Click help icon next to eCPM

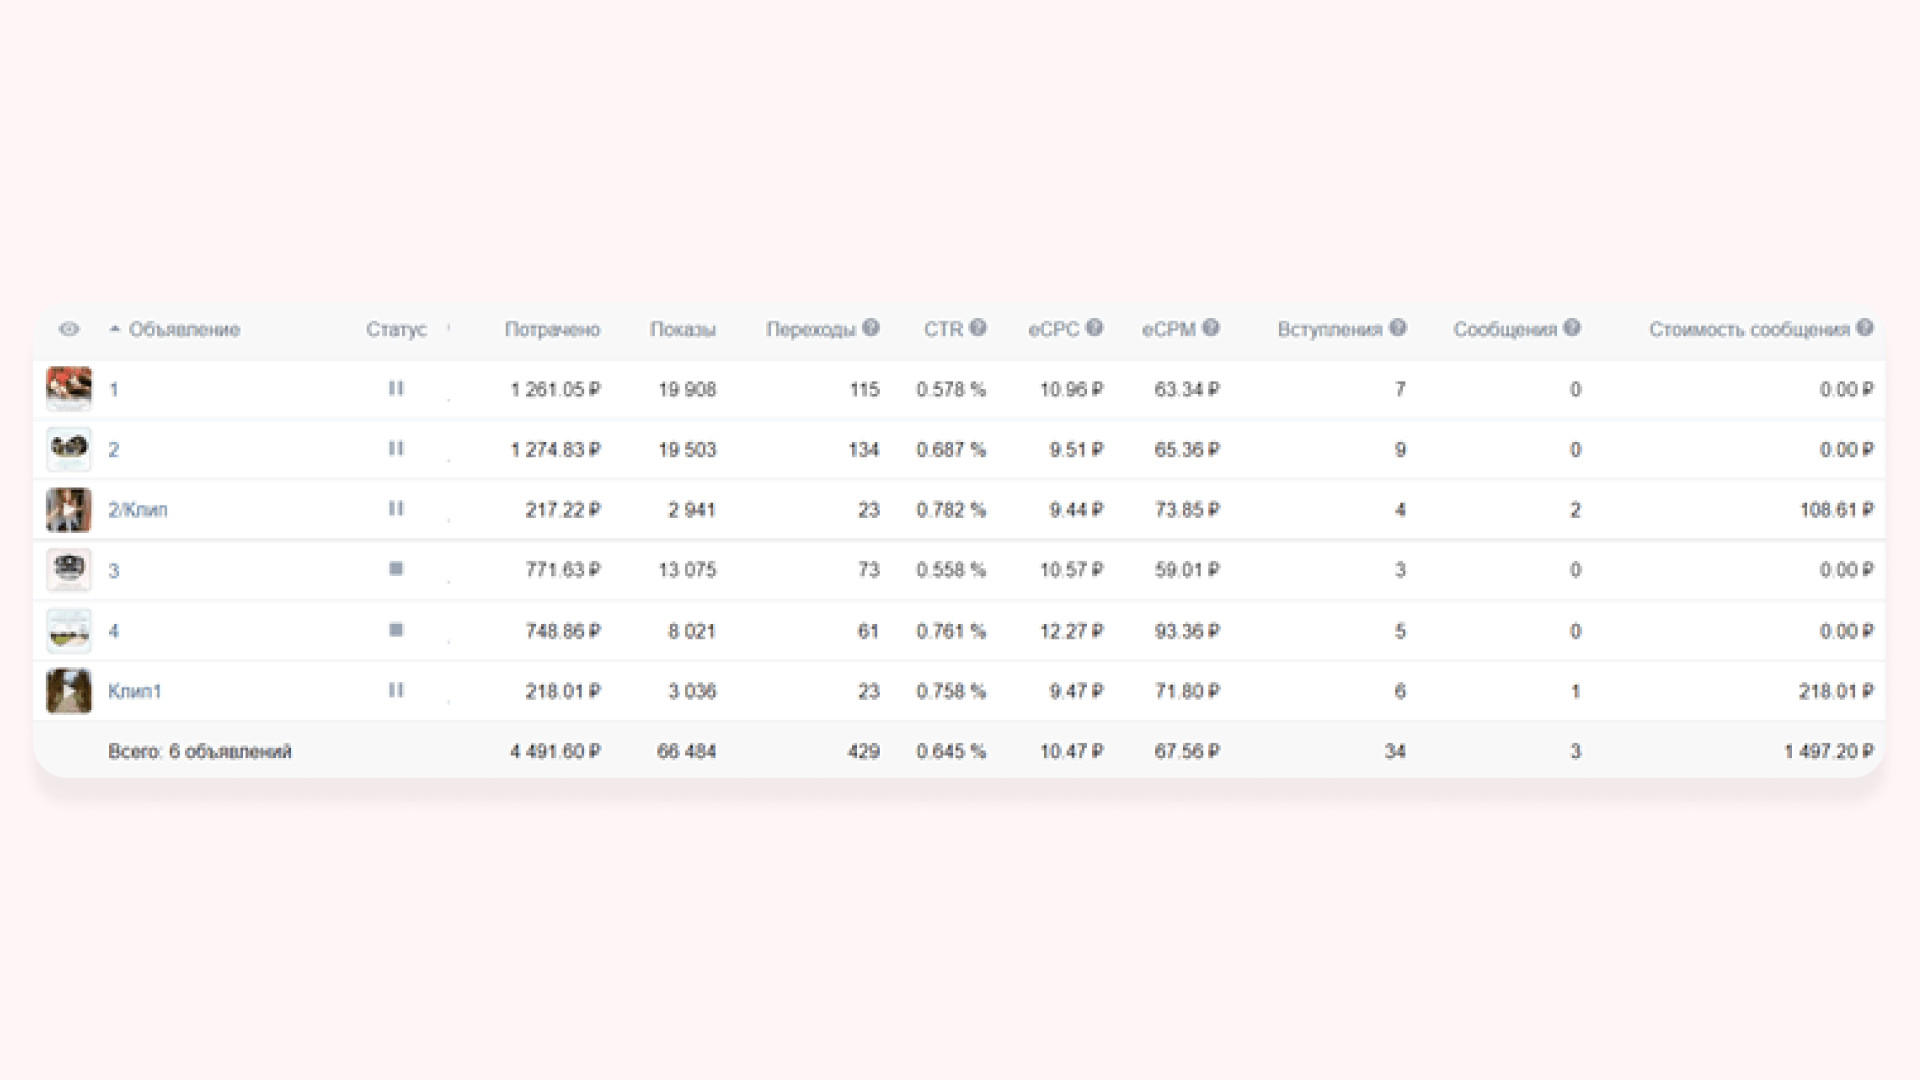point(1211,328)
